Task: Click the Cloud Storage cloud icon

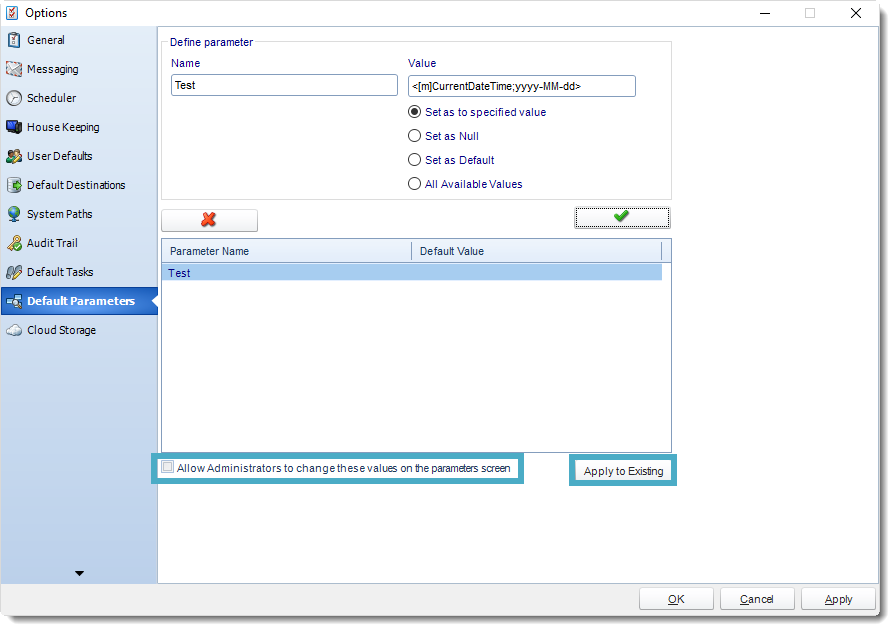Action: tap(14, 330)
